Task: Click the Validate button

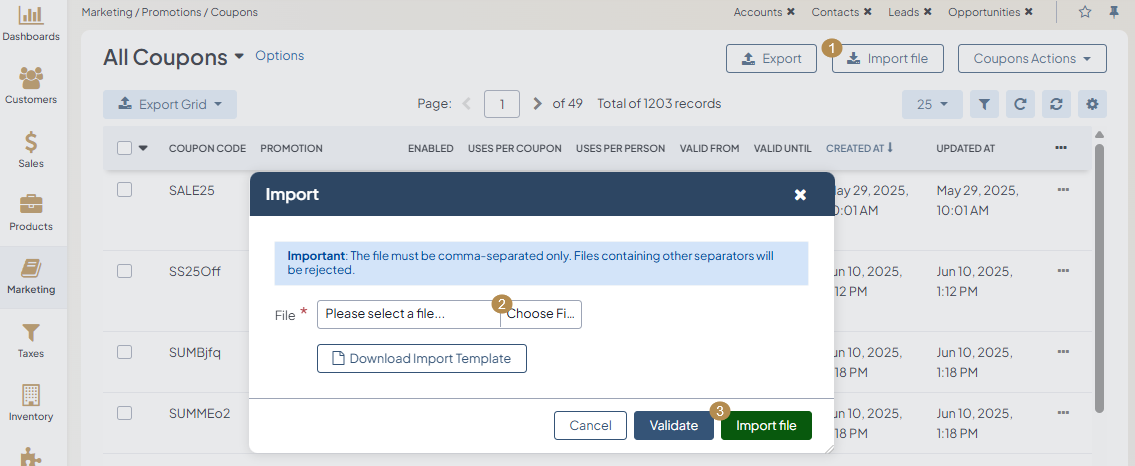Action: click(673, 426)
